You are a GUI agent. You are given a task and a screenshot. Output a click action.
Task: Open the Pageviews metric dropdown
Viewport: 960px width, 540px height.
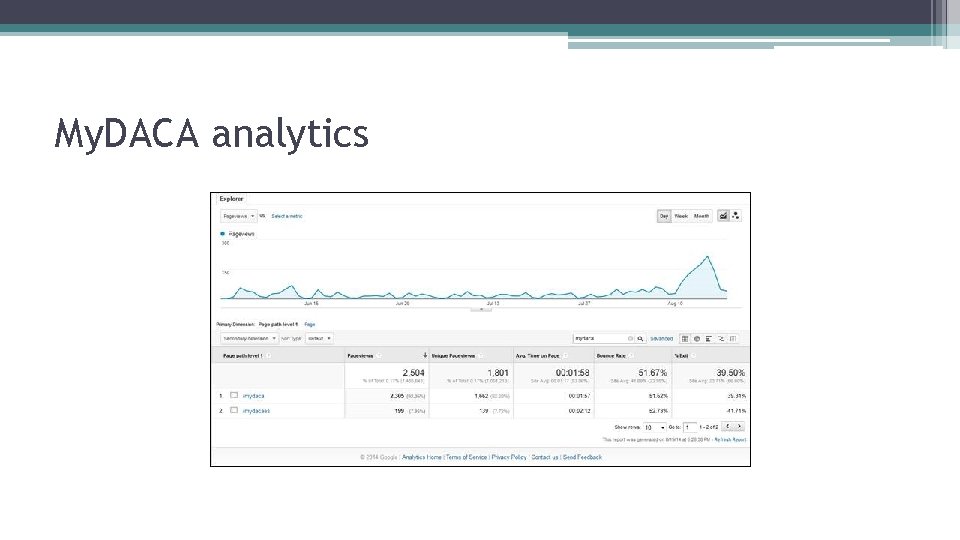point(239,216)
